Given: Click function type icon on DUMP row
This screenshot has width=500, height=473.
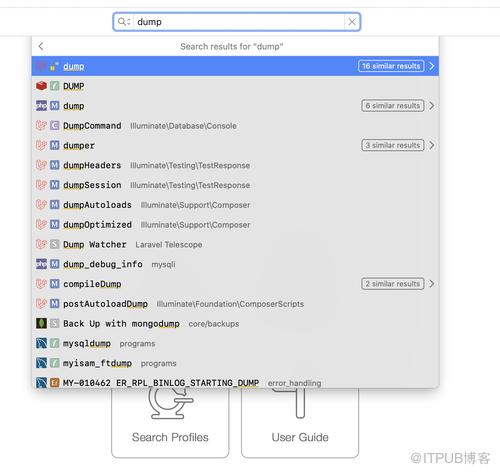Looking at the screenshot, I should pos(55,86).
